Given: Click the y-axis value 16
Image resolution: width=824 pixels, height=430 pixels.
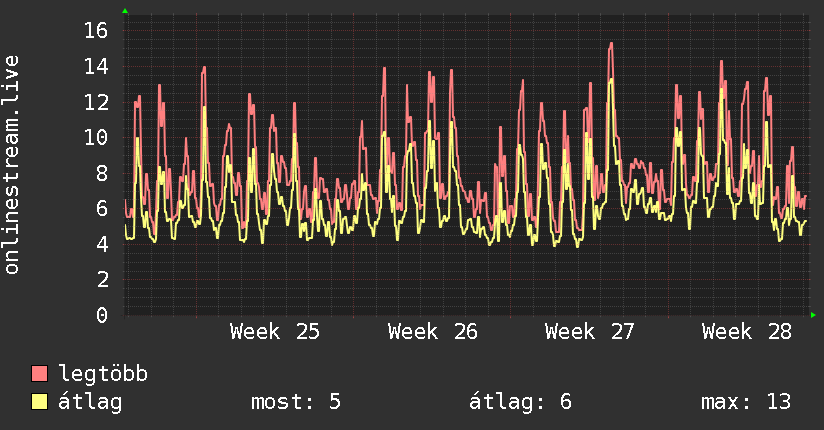Looking at the screenshot, I should coord(96,30).
